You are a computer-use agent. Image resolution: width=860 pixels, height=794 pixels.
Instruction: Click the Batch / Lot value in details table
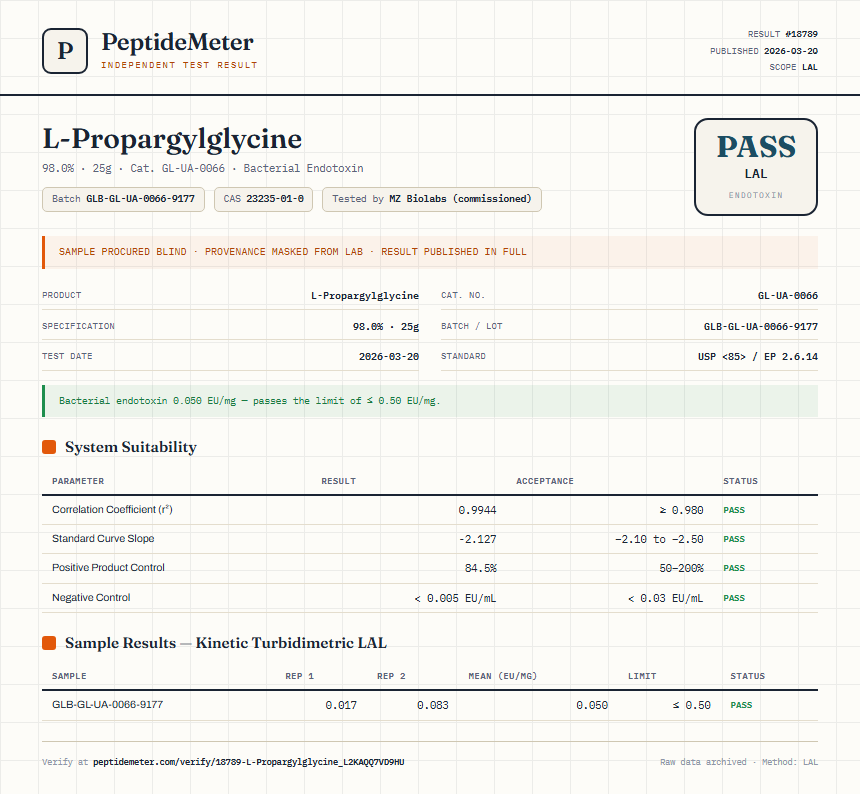[x=761, y=326]
